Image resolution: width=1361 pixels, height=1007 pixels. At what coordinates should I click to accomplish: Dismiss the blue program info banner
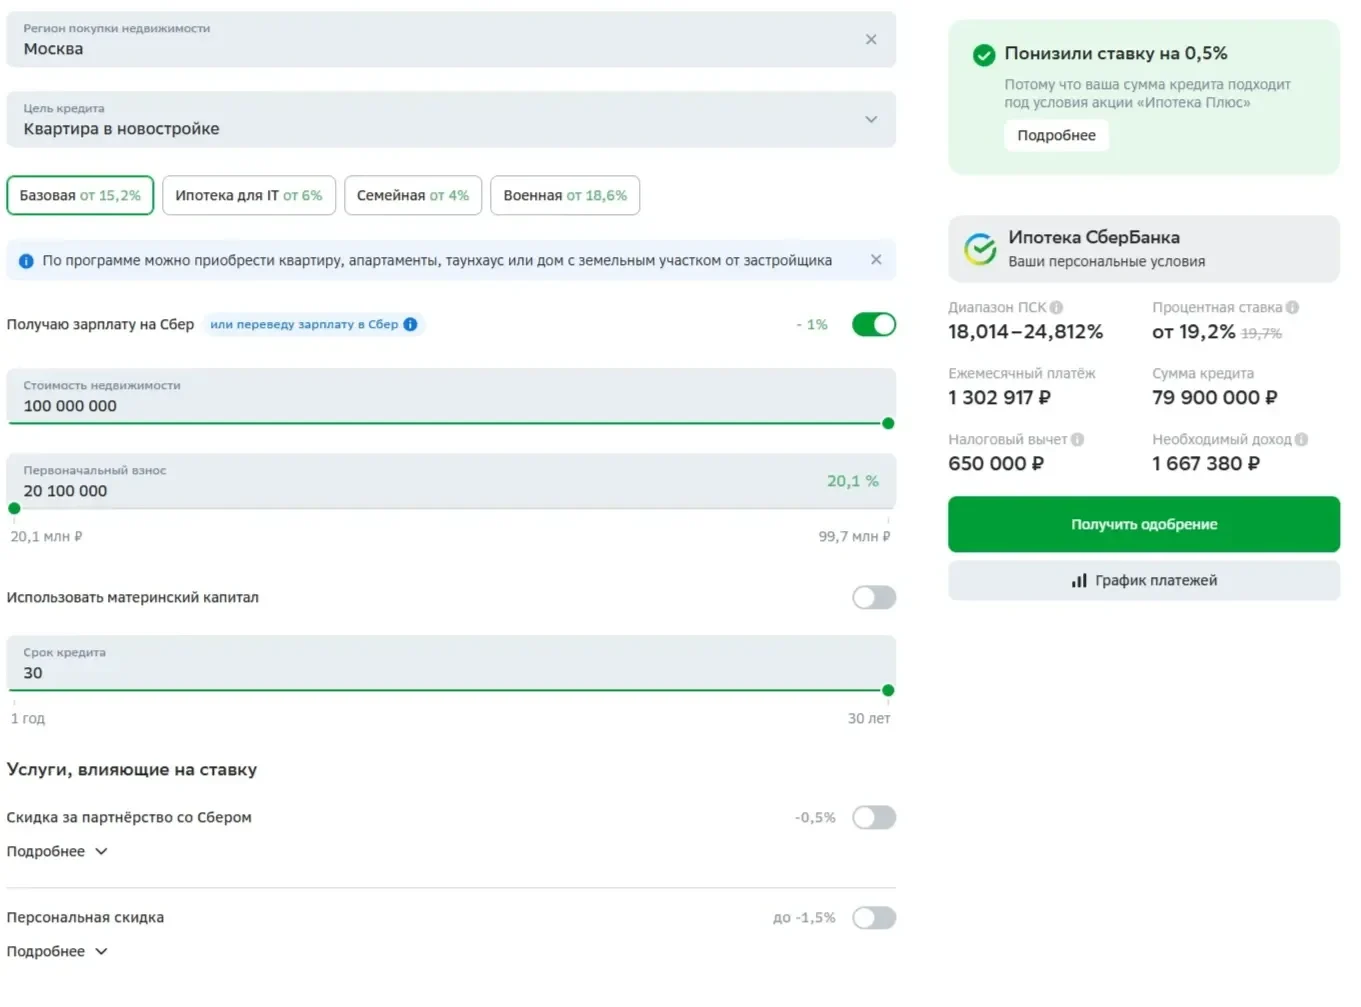[876, 260]
